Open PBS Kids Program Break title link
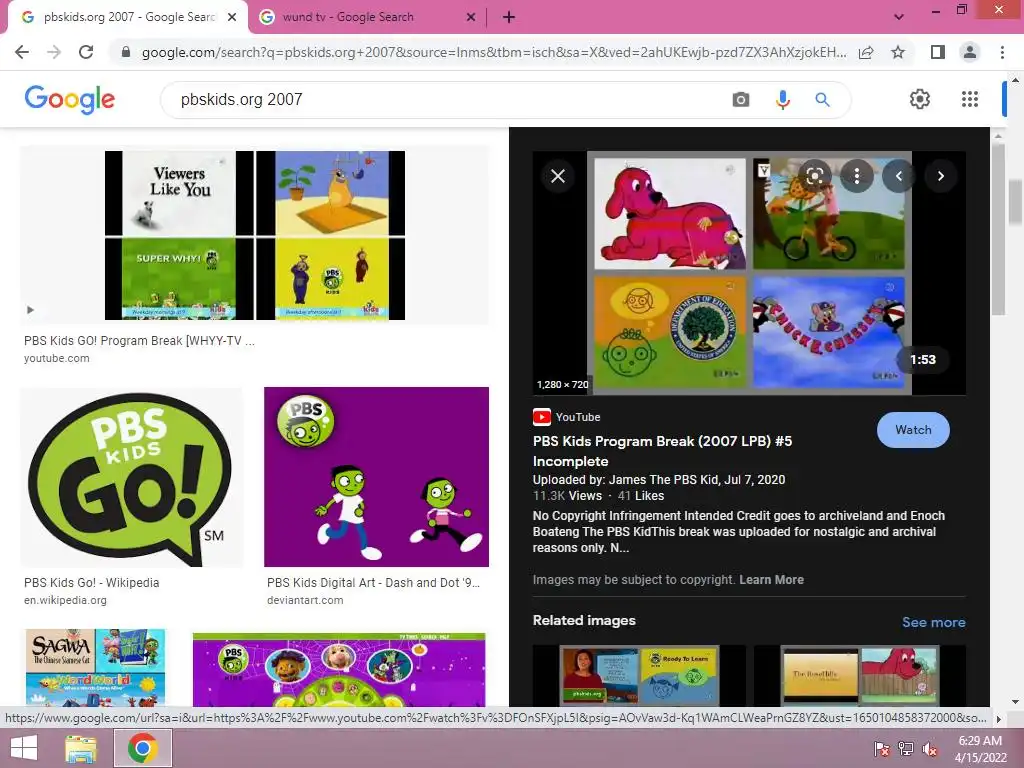 (662, 451)
